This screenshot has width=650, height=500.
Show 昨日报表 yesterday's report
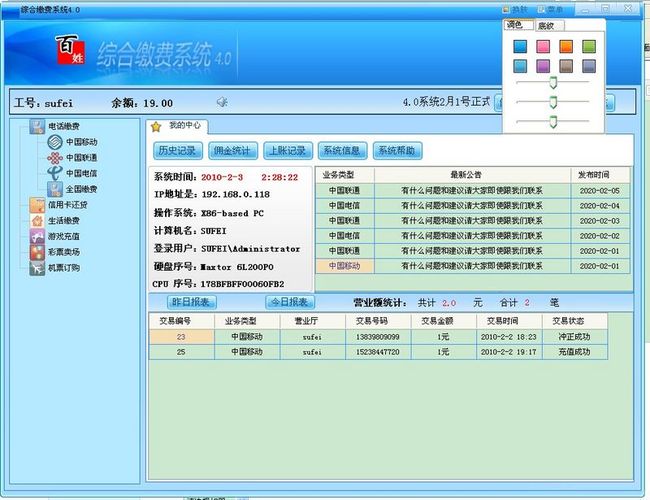(192, 302)
